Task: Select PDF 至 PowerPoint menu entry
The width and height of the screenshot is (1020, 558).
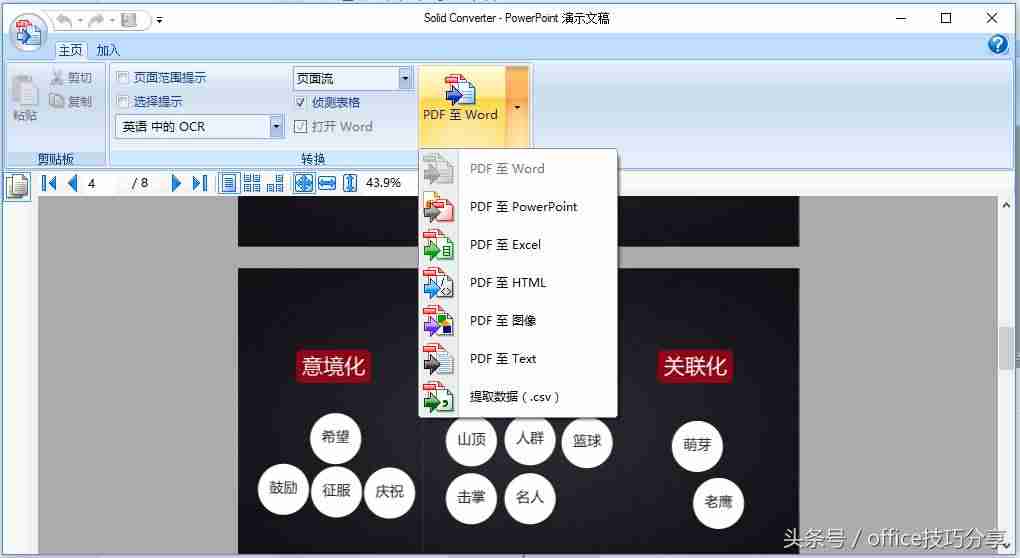Action: tap(518, 207)
